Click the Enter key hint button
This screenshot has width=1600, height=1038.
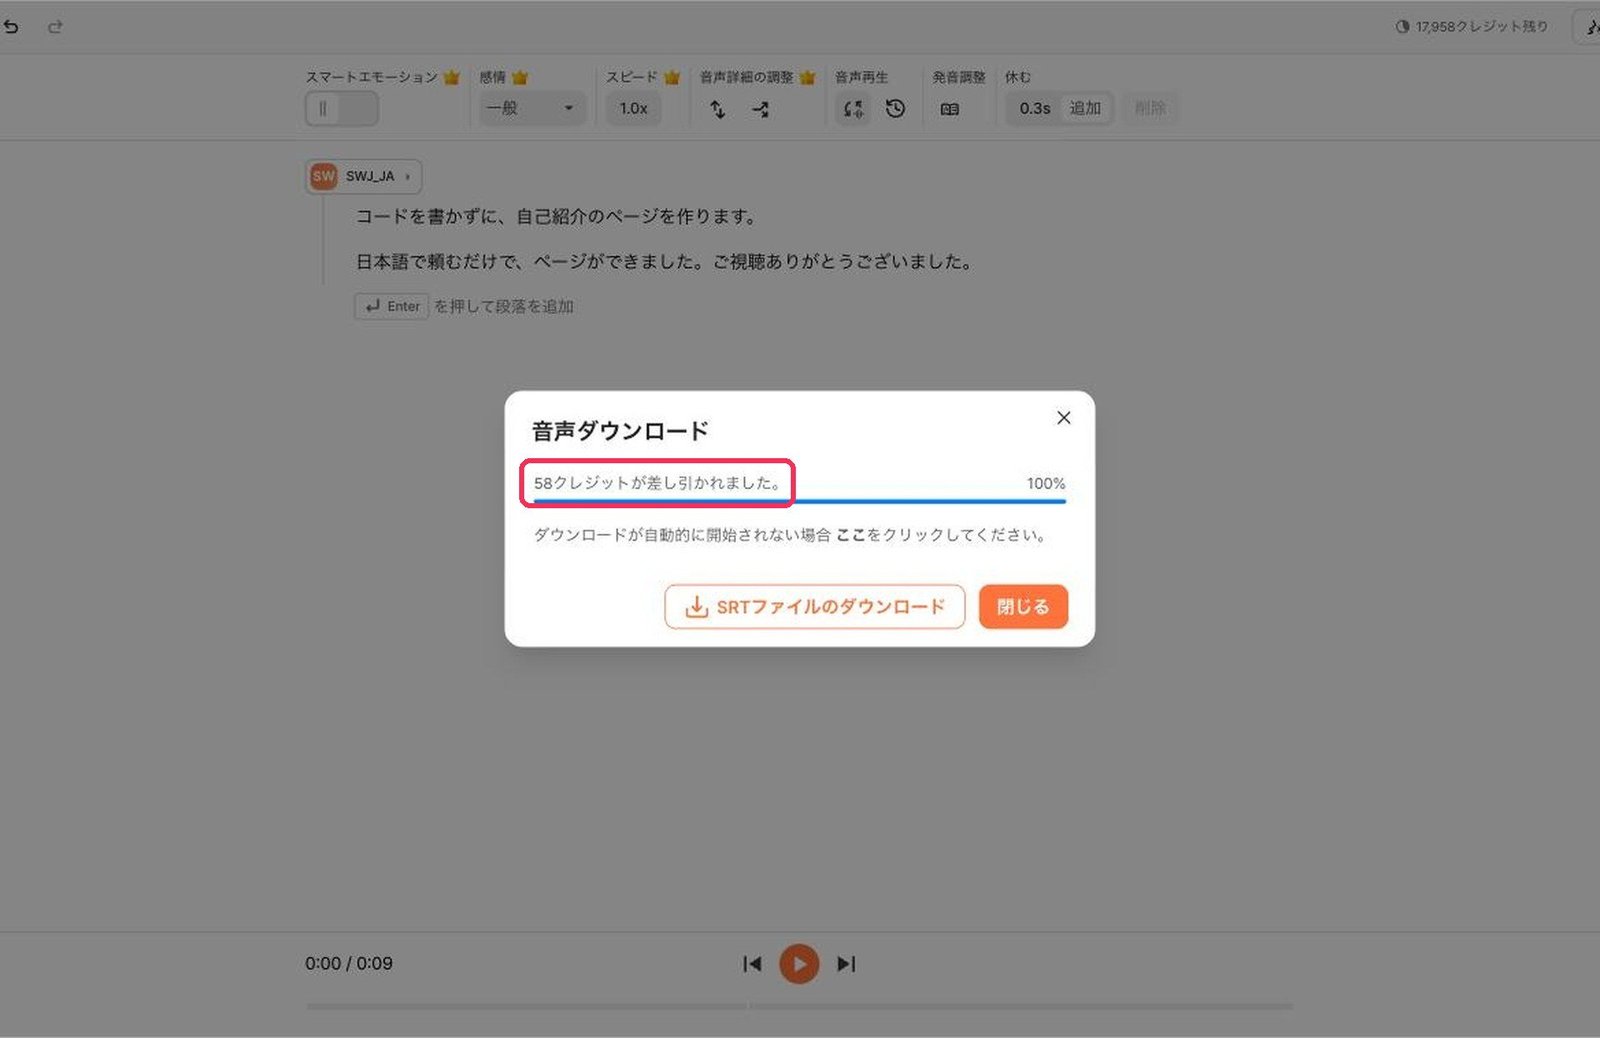[x=391, y=306]
